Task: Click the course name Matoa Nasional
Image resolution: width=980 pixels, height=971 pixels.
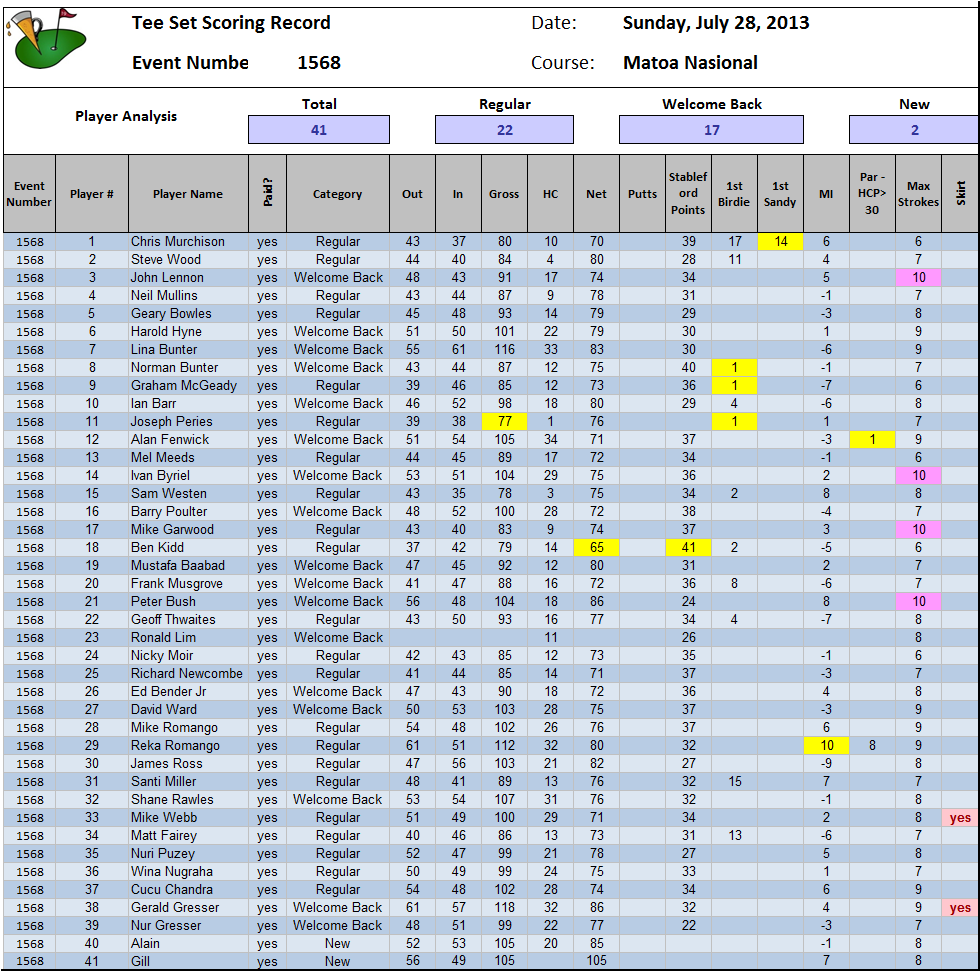Action: 690,63
